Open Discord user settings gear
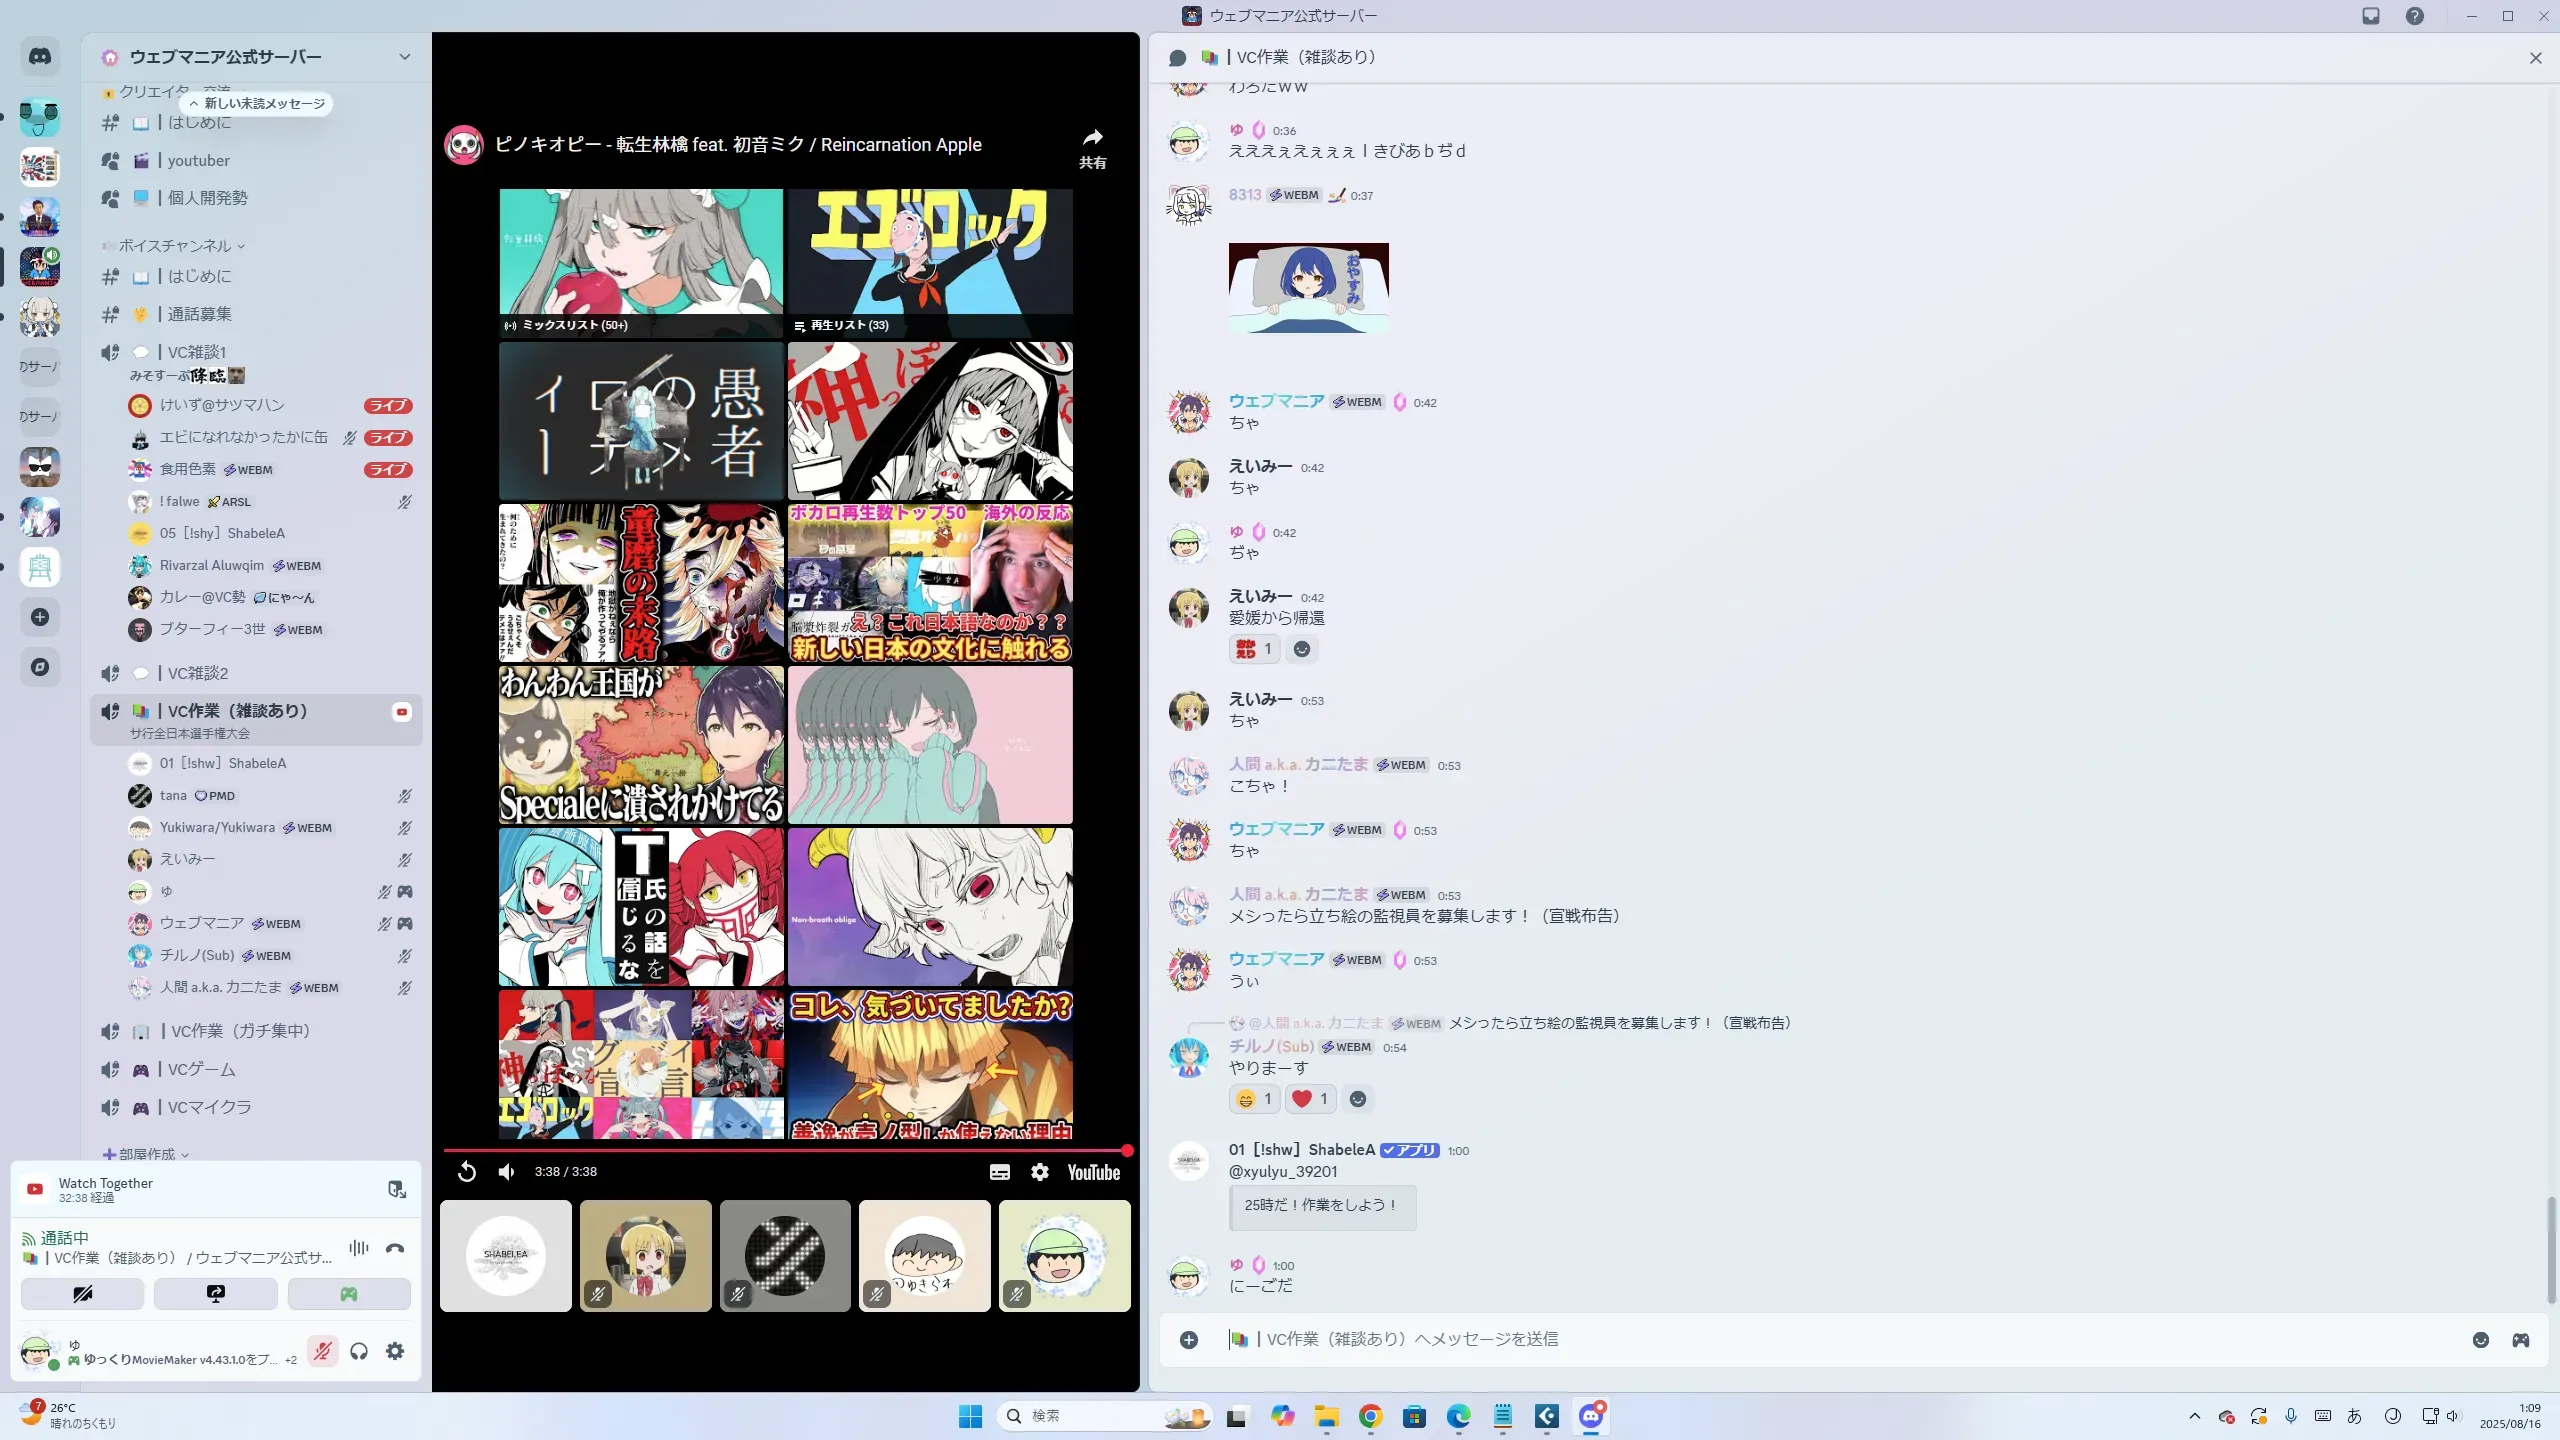This screenshot has width=2560, height=1440. coord(395,1351)
